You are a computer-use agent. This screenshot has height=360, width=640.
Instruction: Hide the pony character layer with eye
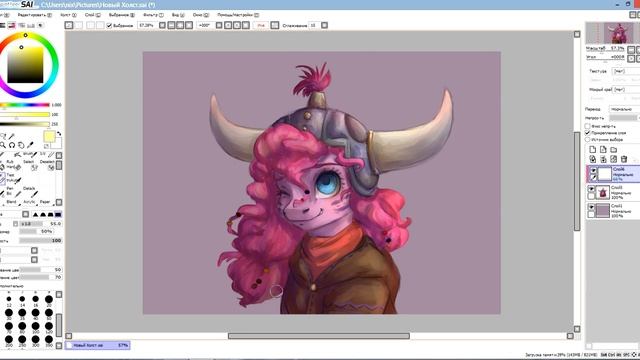[591, 189]
